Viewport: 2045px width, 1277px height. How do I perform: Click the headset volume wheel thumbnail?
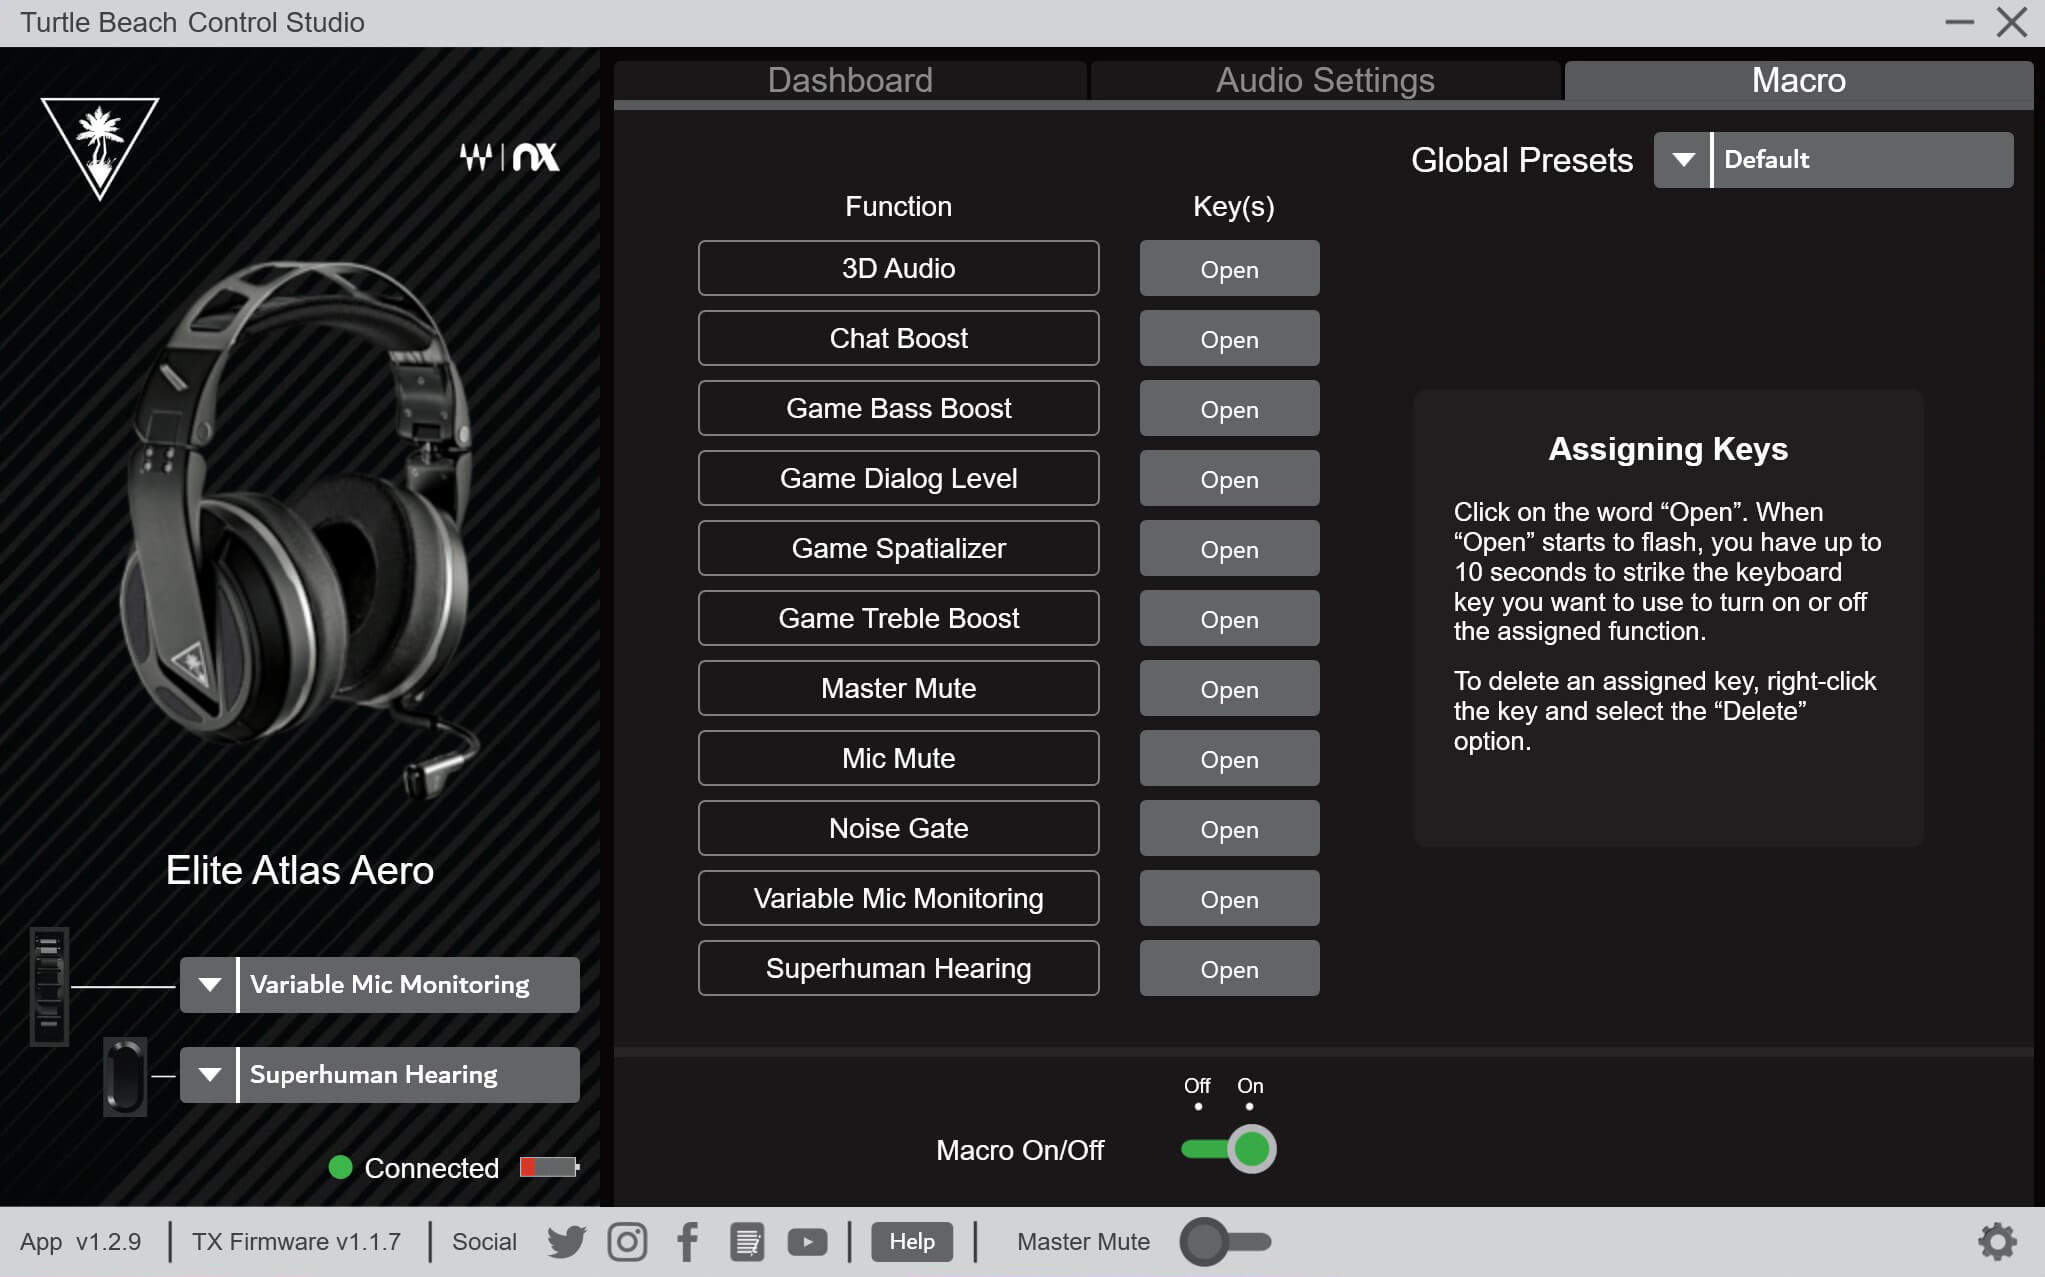pyautogui.click(x=49, y=986)
